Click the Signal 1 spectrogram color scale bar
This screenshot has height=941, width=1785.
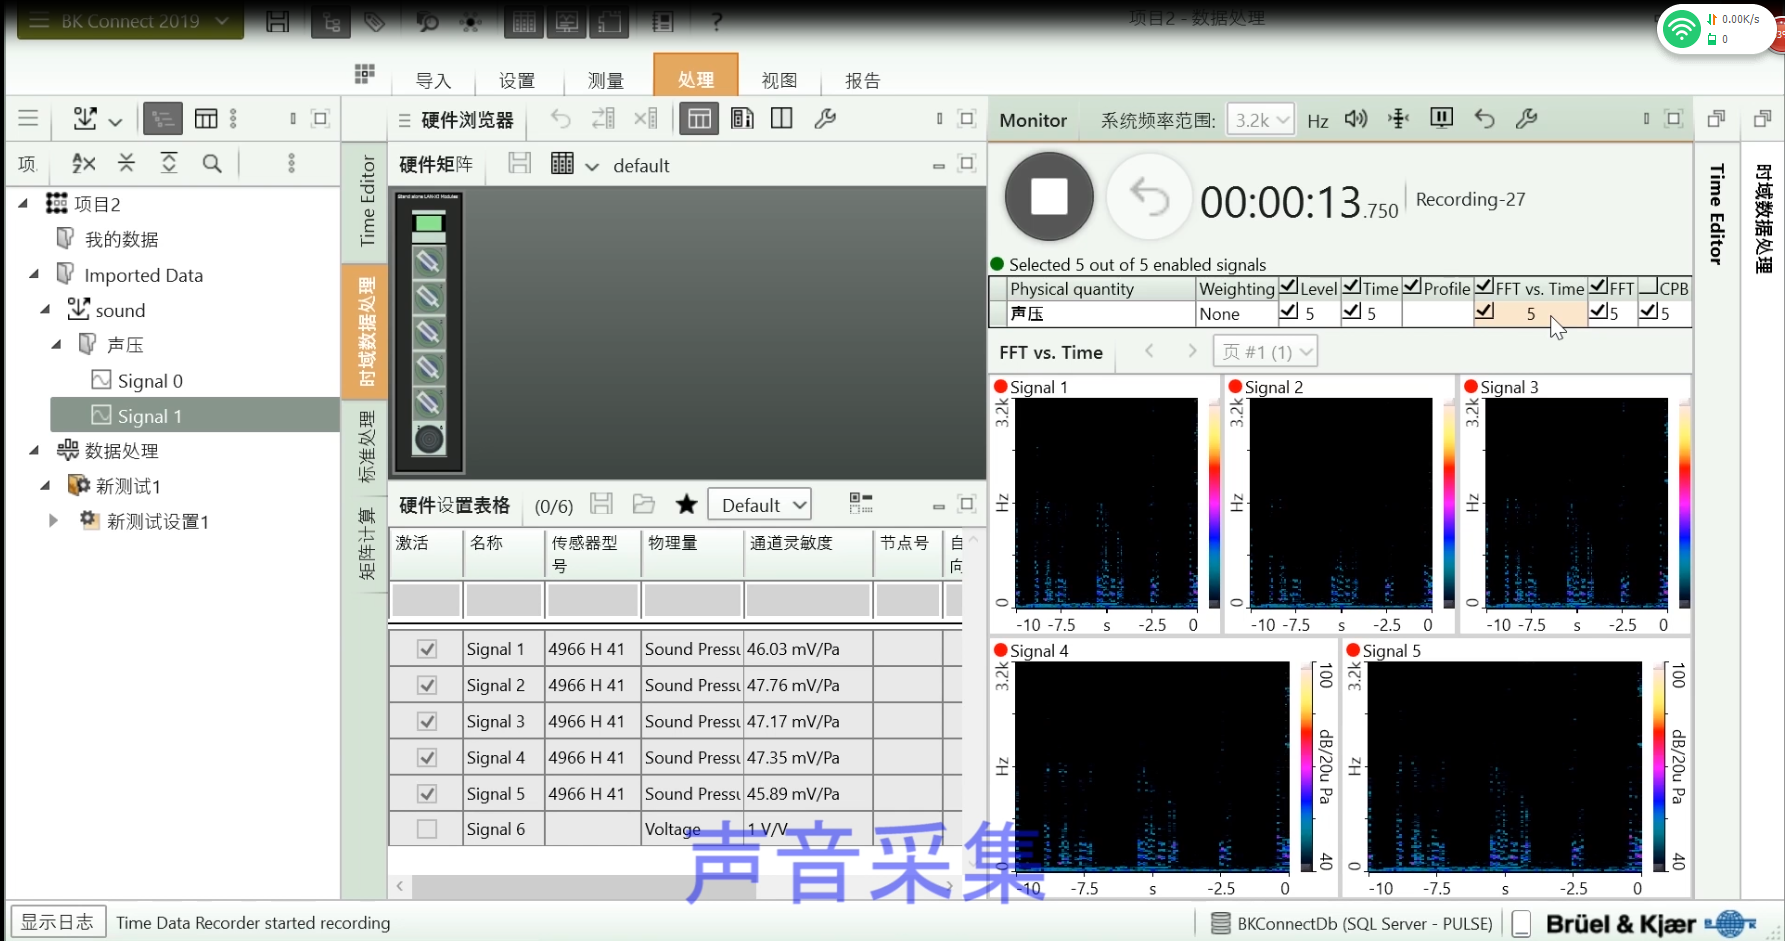tap(1214, 503)
